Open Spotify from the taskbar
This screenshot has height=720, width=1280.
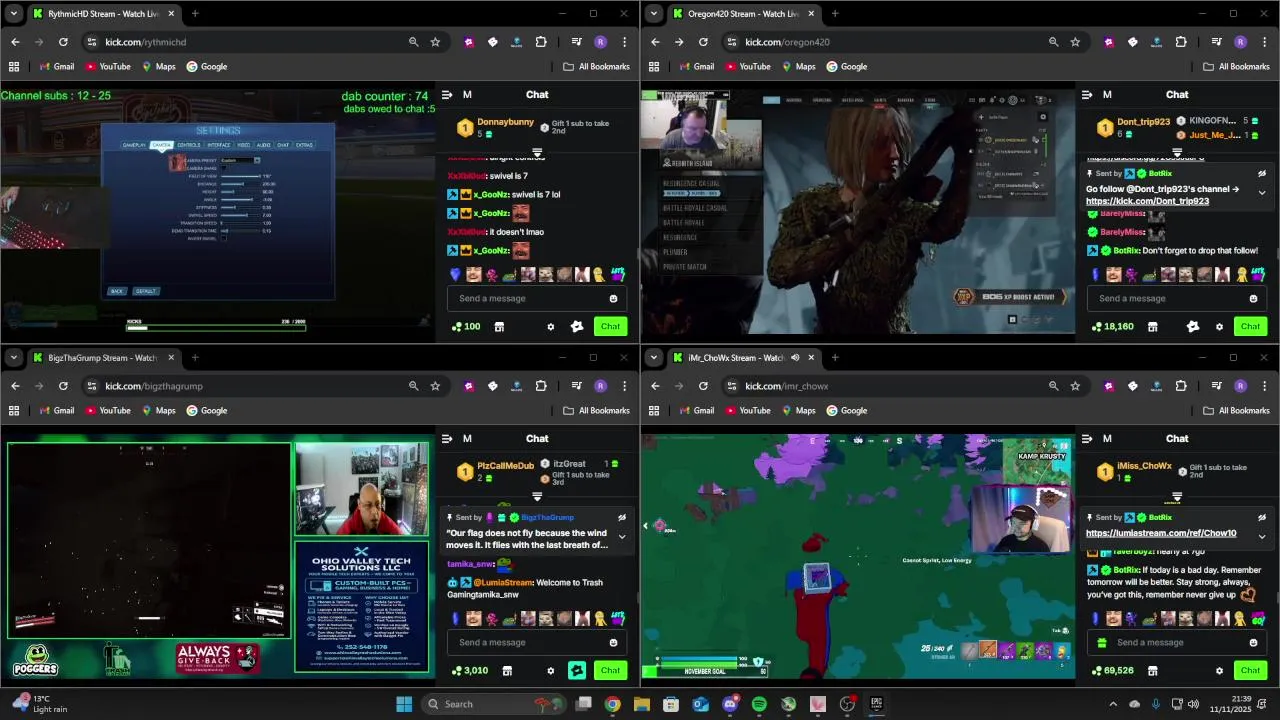(759, 704)
